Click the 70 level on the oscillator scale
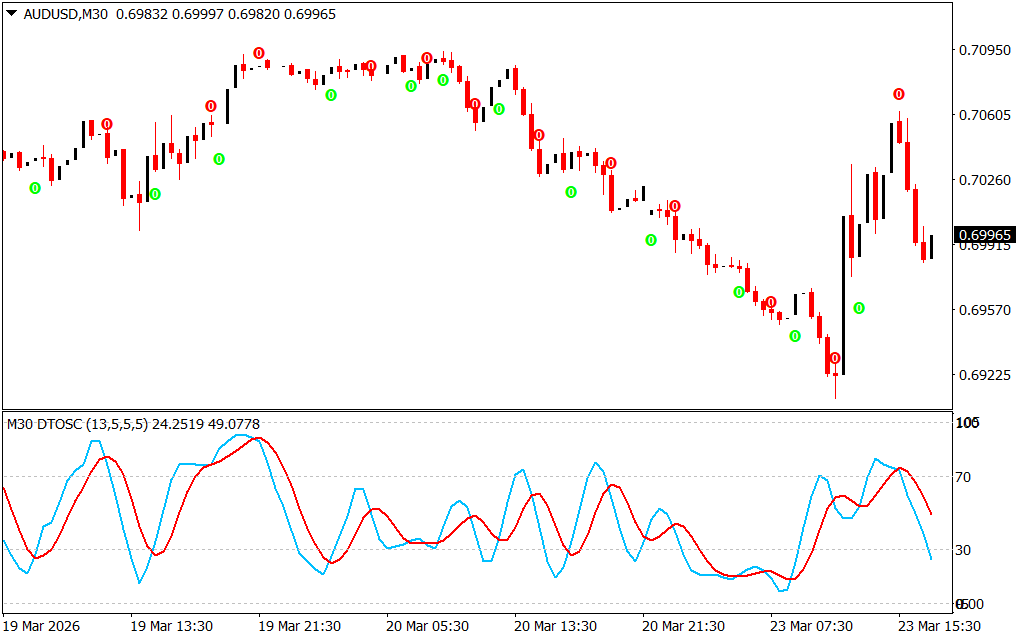The width and height of the screenshot is (1024, 640). pos(965,477)
